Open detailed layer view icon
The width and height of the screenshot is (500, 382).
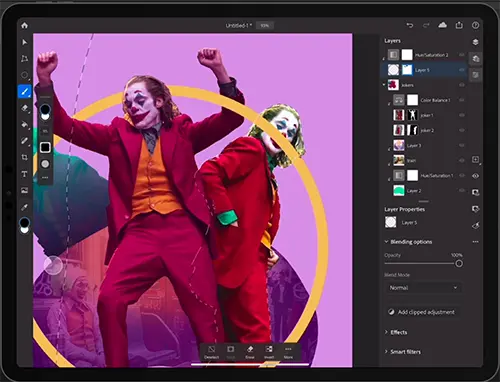pyautogui.click(x=476, y=59)
